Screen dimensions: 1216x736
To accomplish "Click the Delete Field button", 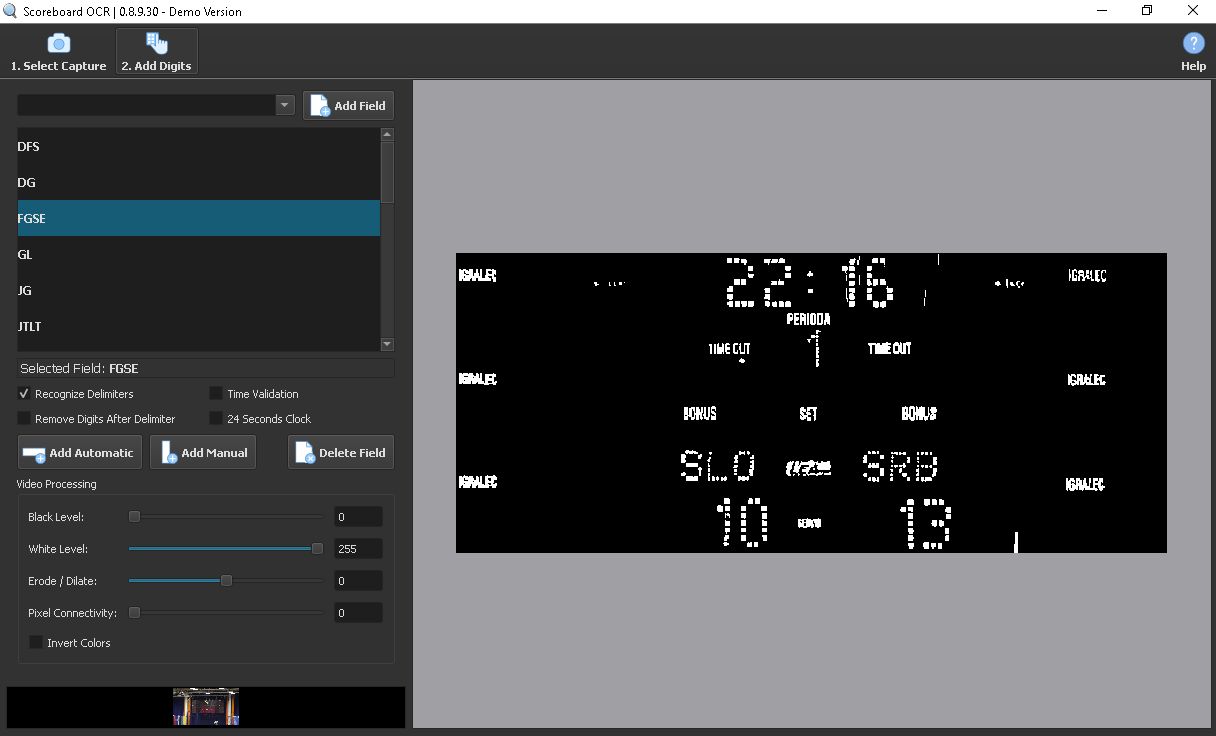I will [x=341, y=453].
